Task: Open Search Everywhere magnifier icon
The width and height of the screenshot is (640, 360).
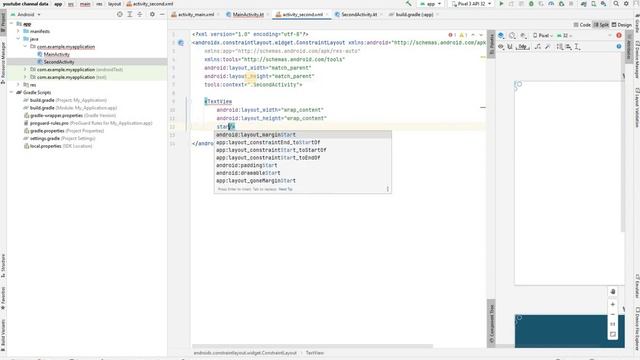Action: tap(616, 4)
